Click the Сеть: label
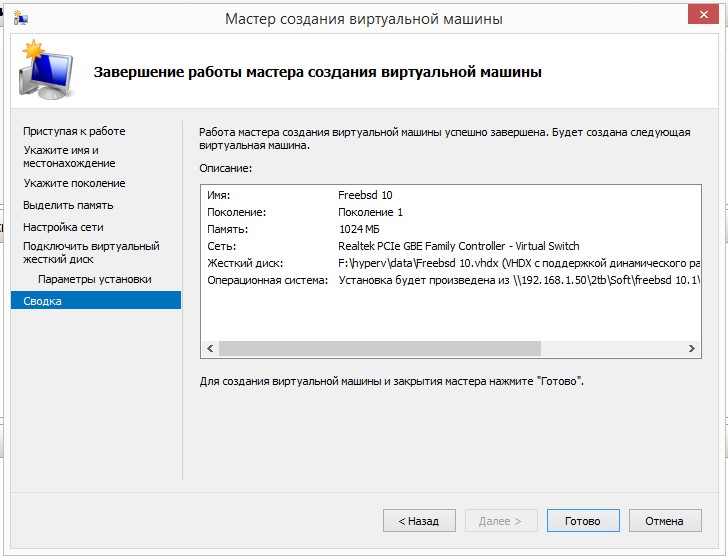The height and width of the screenshot is (557, 728). (221, 246)
